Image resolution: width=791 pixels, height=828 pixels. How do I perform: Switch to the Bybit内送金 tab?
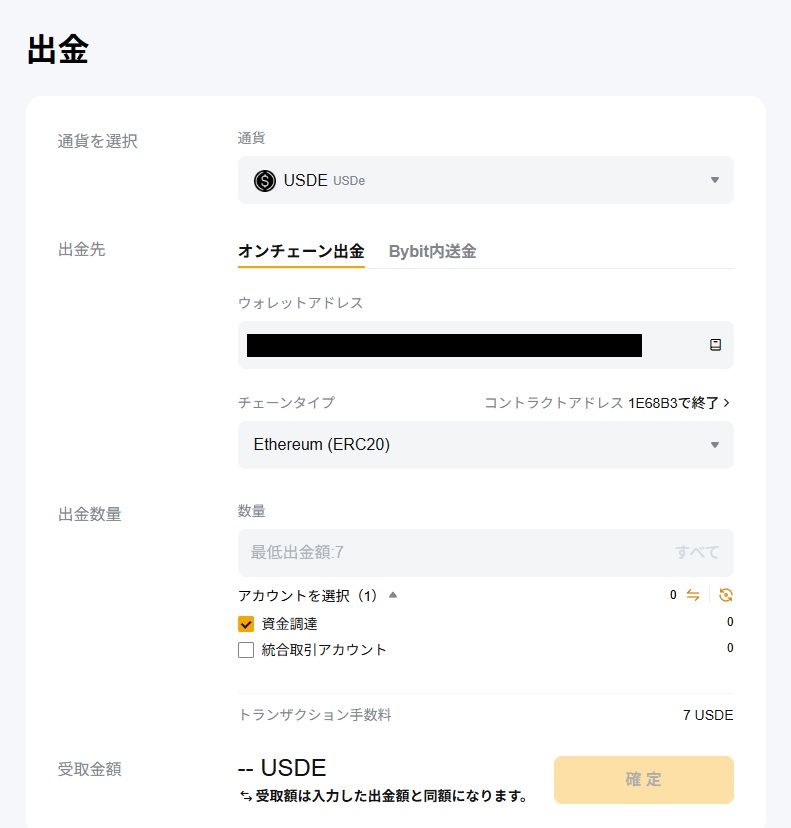coord(432,252)
